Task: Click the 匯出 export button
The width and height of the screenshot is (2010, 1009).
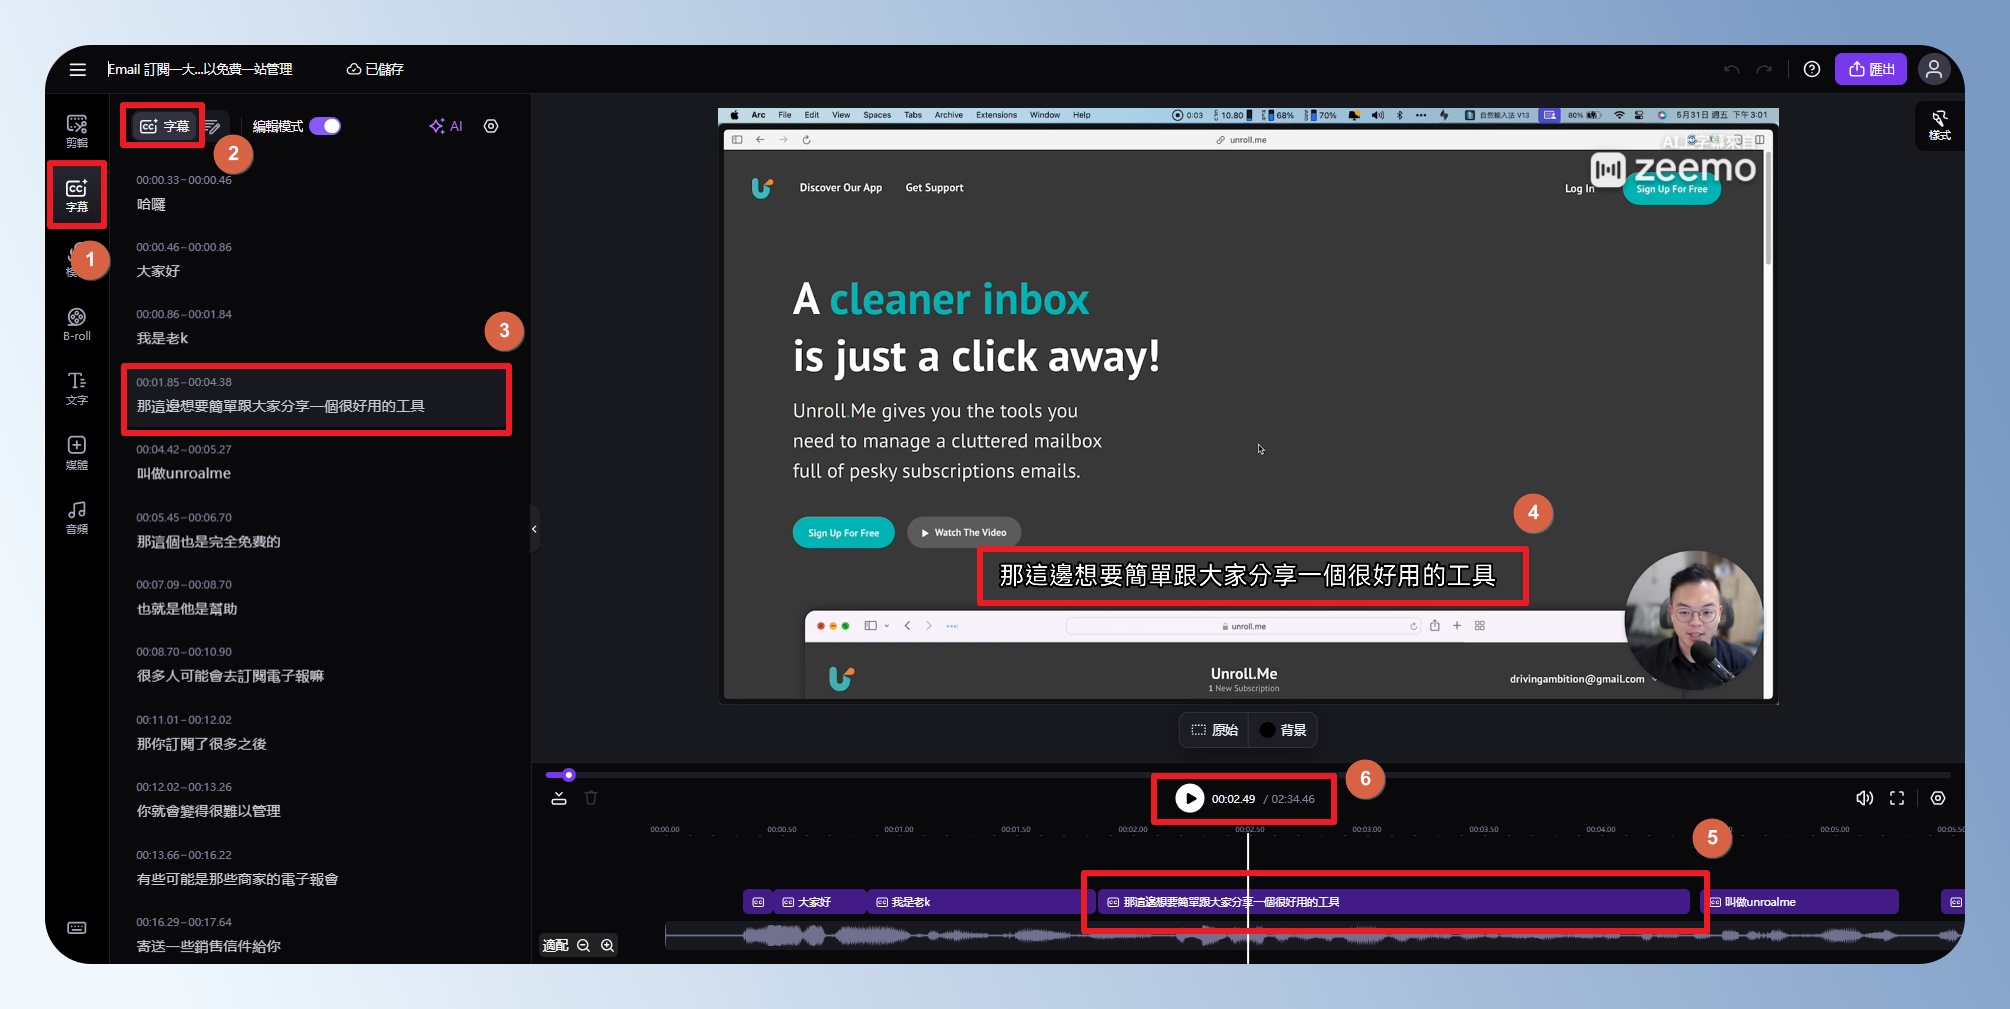Action: pos(1870,69)
